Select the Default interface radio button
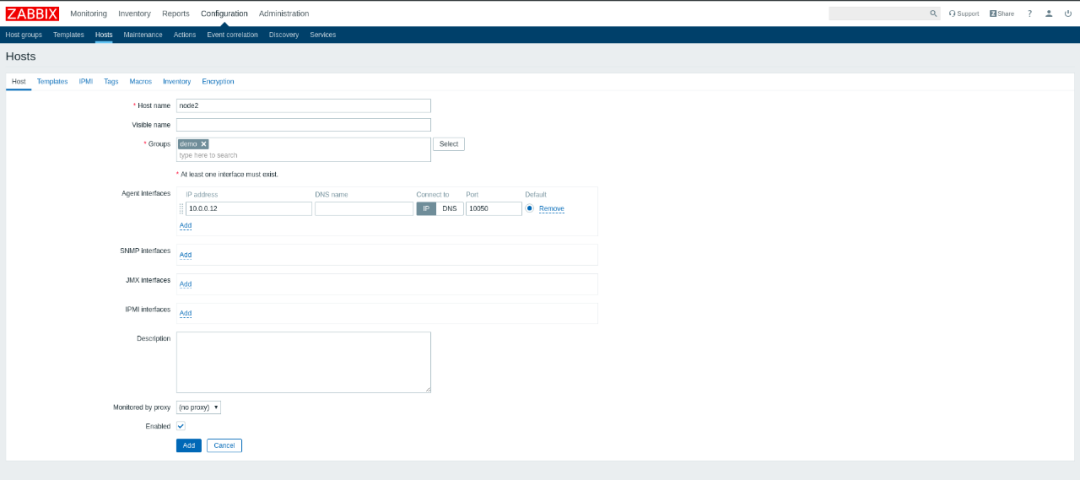 pos(529,208)
